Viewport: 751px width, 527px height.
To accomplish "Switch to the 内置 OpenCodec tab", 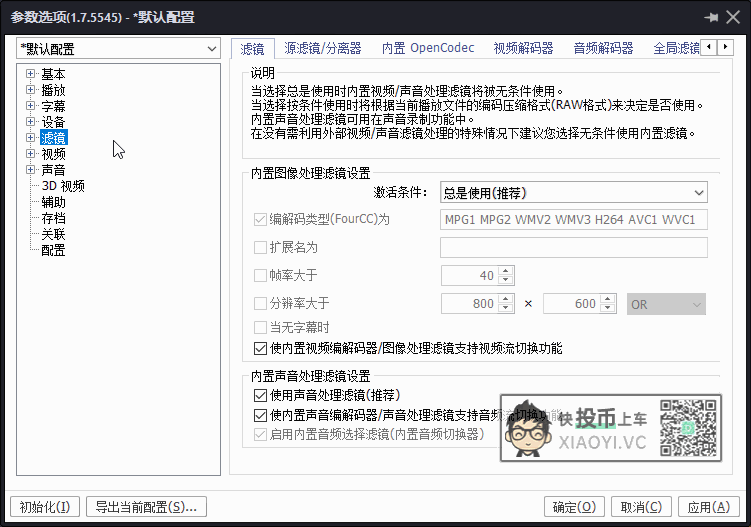I will pyautogui.click(x=428, y=48).
